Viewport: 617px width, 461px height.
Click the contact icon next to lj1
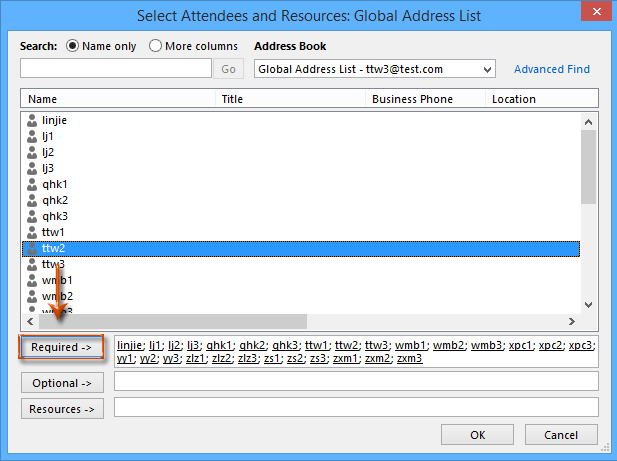(x=32, y=136)
